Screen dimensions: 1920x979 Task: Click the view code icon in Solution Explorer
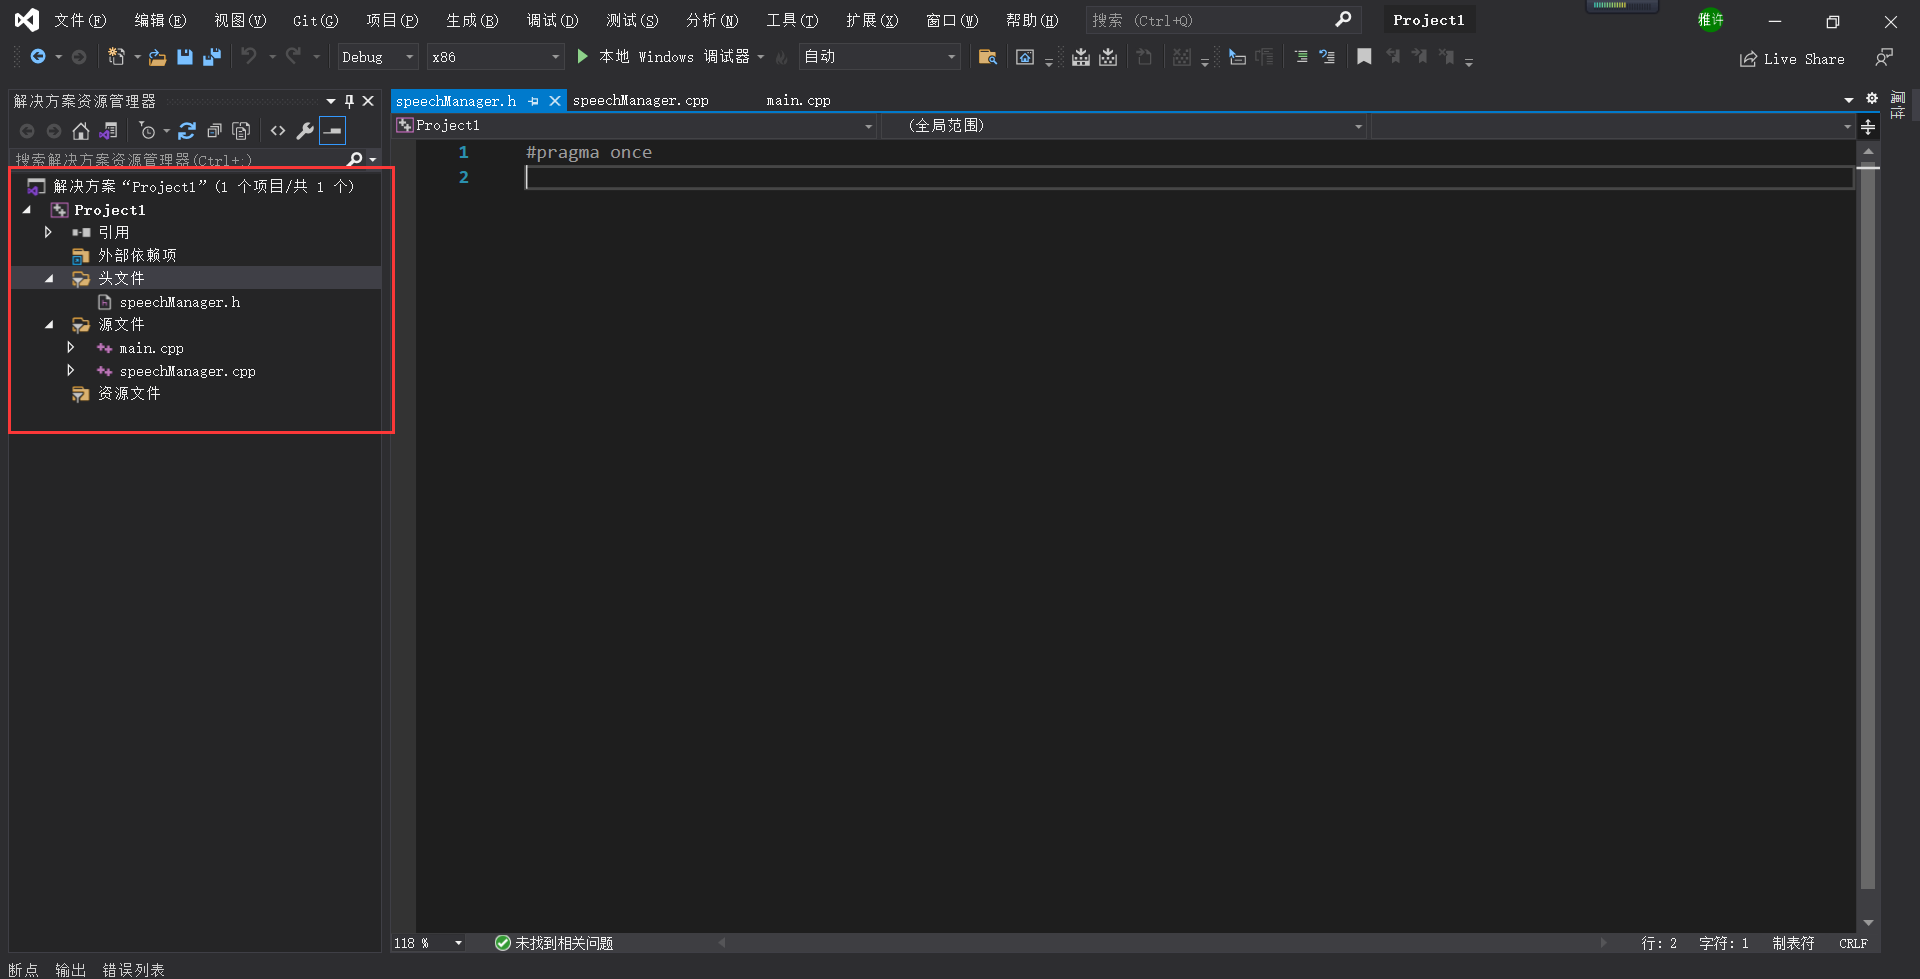(278, 131)
